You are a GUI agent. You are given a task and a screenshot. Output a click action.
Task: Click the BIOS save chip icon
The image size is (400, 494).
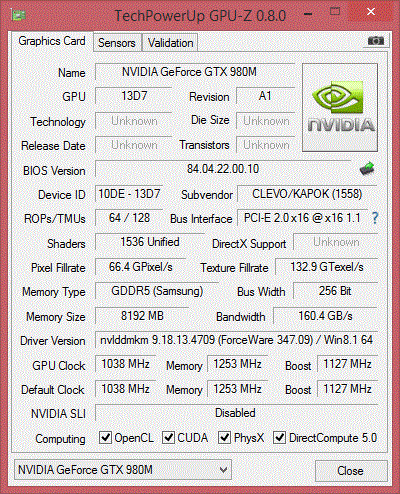coord(367,169)
